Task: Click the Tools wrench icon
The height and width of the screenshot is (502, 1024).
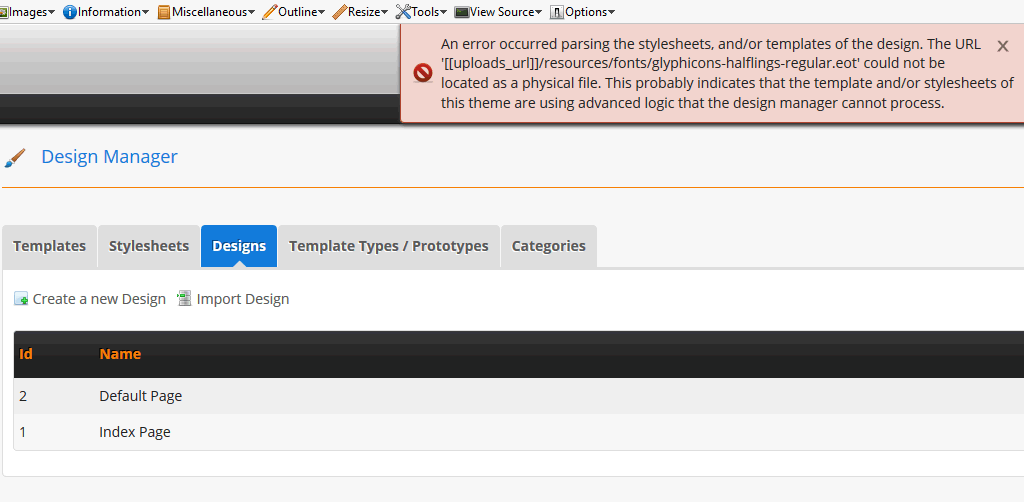Action: (x=403, y=12)
